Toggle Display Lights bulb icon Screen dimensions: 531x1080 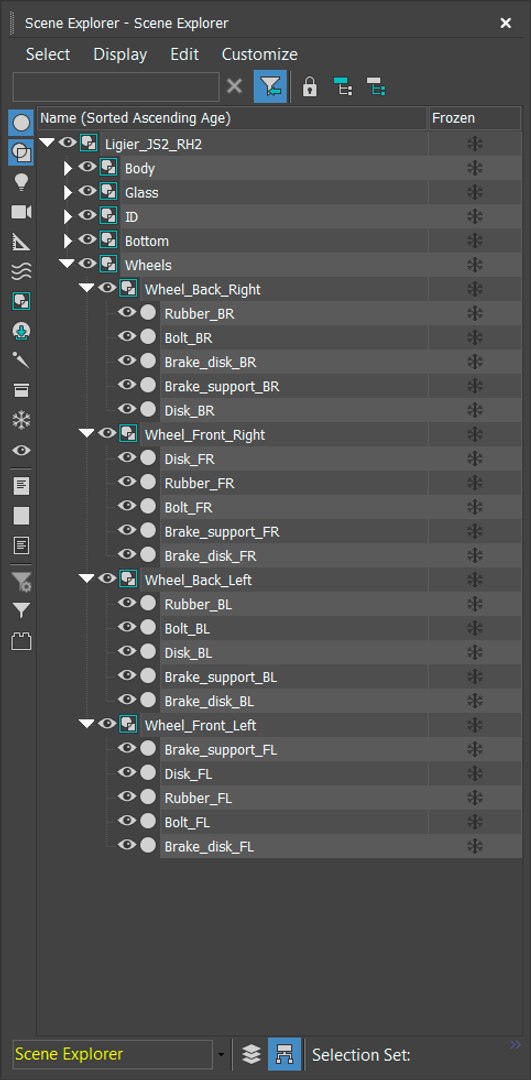[x=21, y=183]
